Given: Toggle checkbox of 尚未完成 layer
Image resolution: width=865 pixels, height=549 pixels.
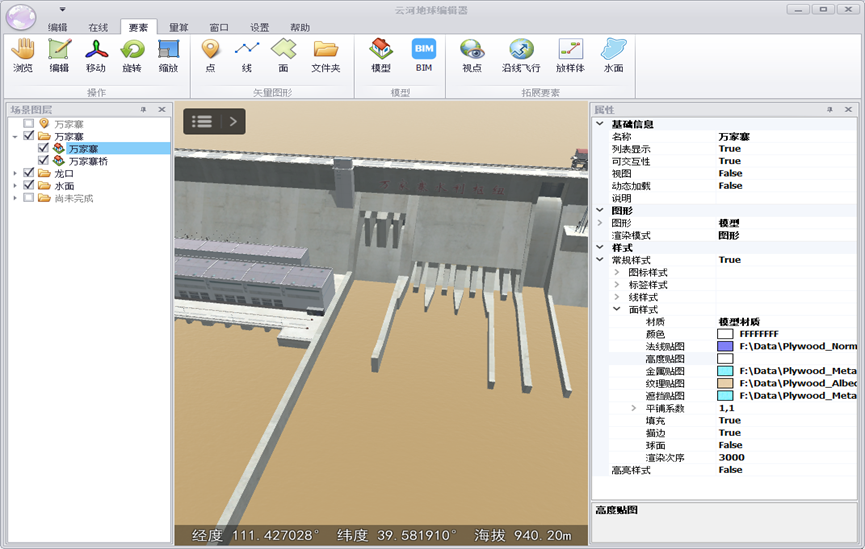Looking at the screenshot, I should click(29, 198).
